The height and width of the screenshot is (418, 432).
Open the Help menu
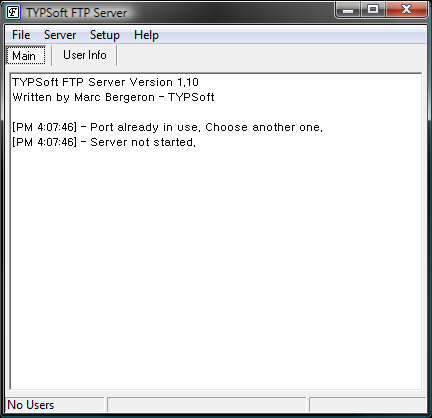[146, 35]
